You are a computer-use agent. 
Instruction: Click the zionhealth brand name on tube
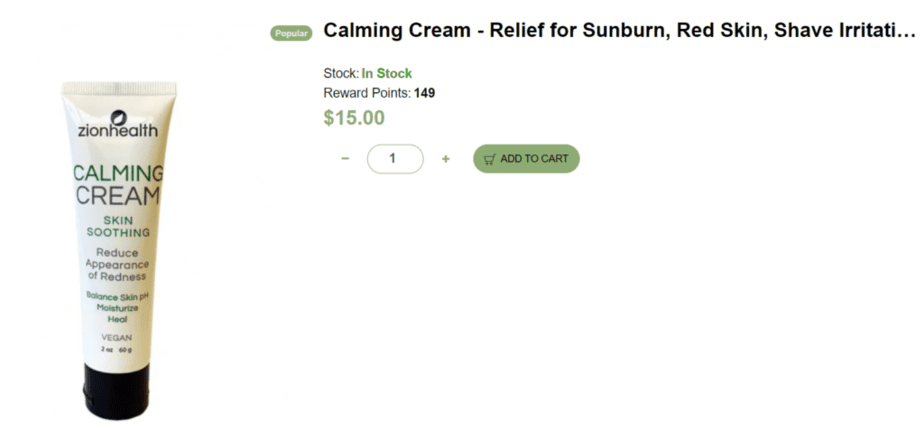pos(118,131)
